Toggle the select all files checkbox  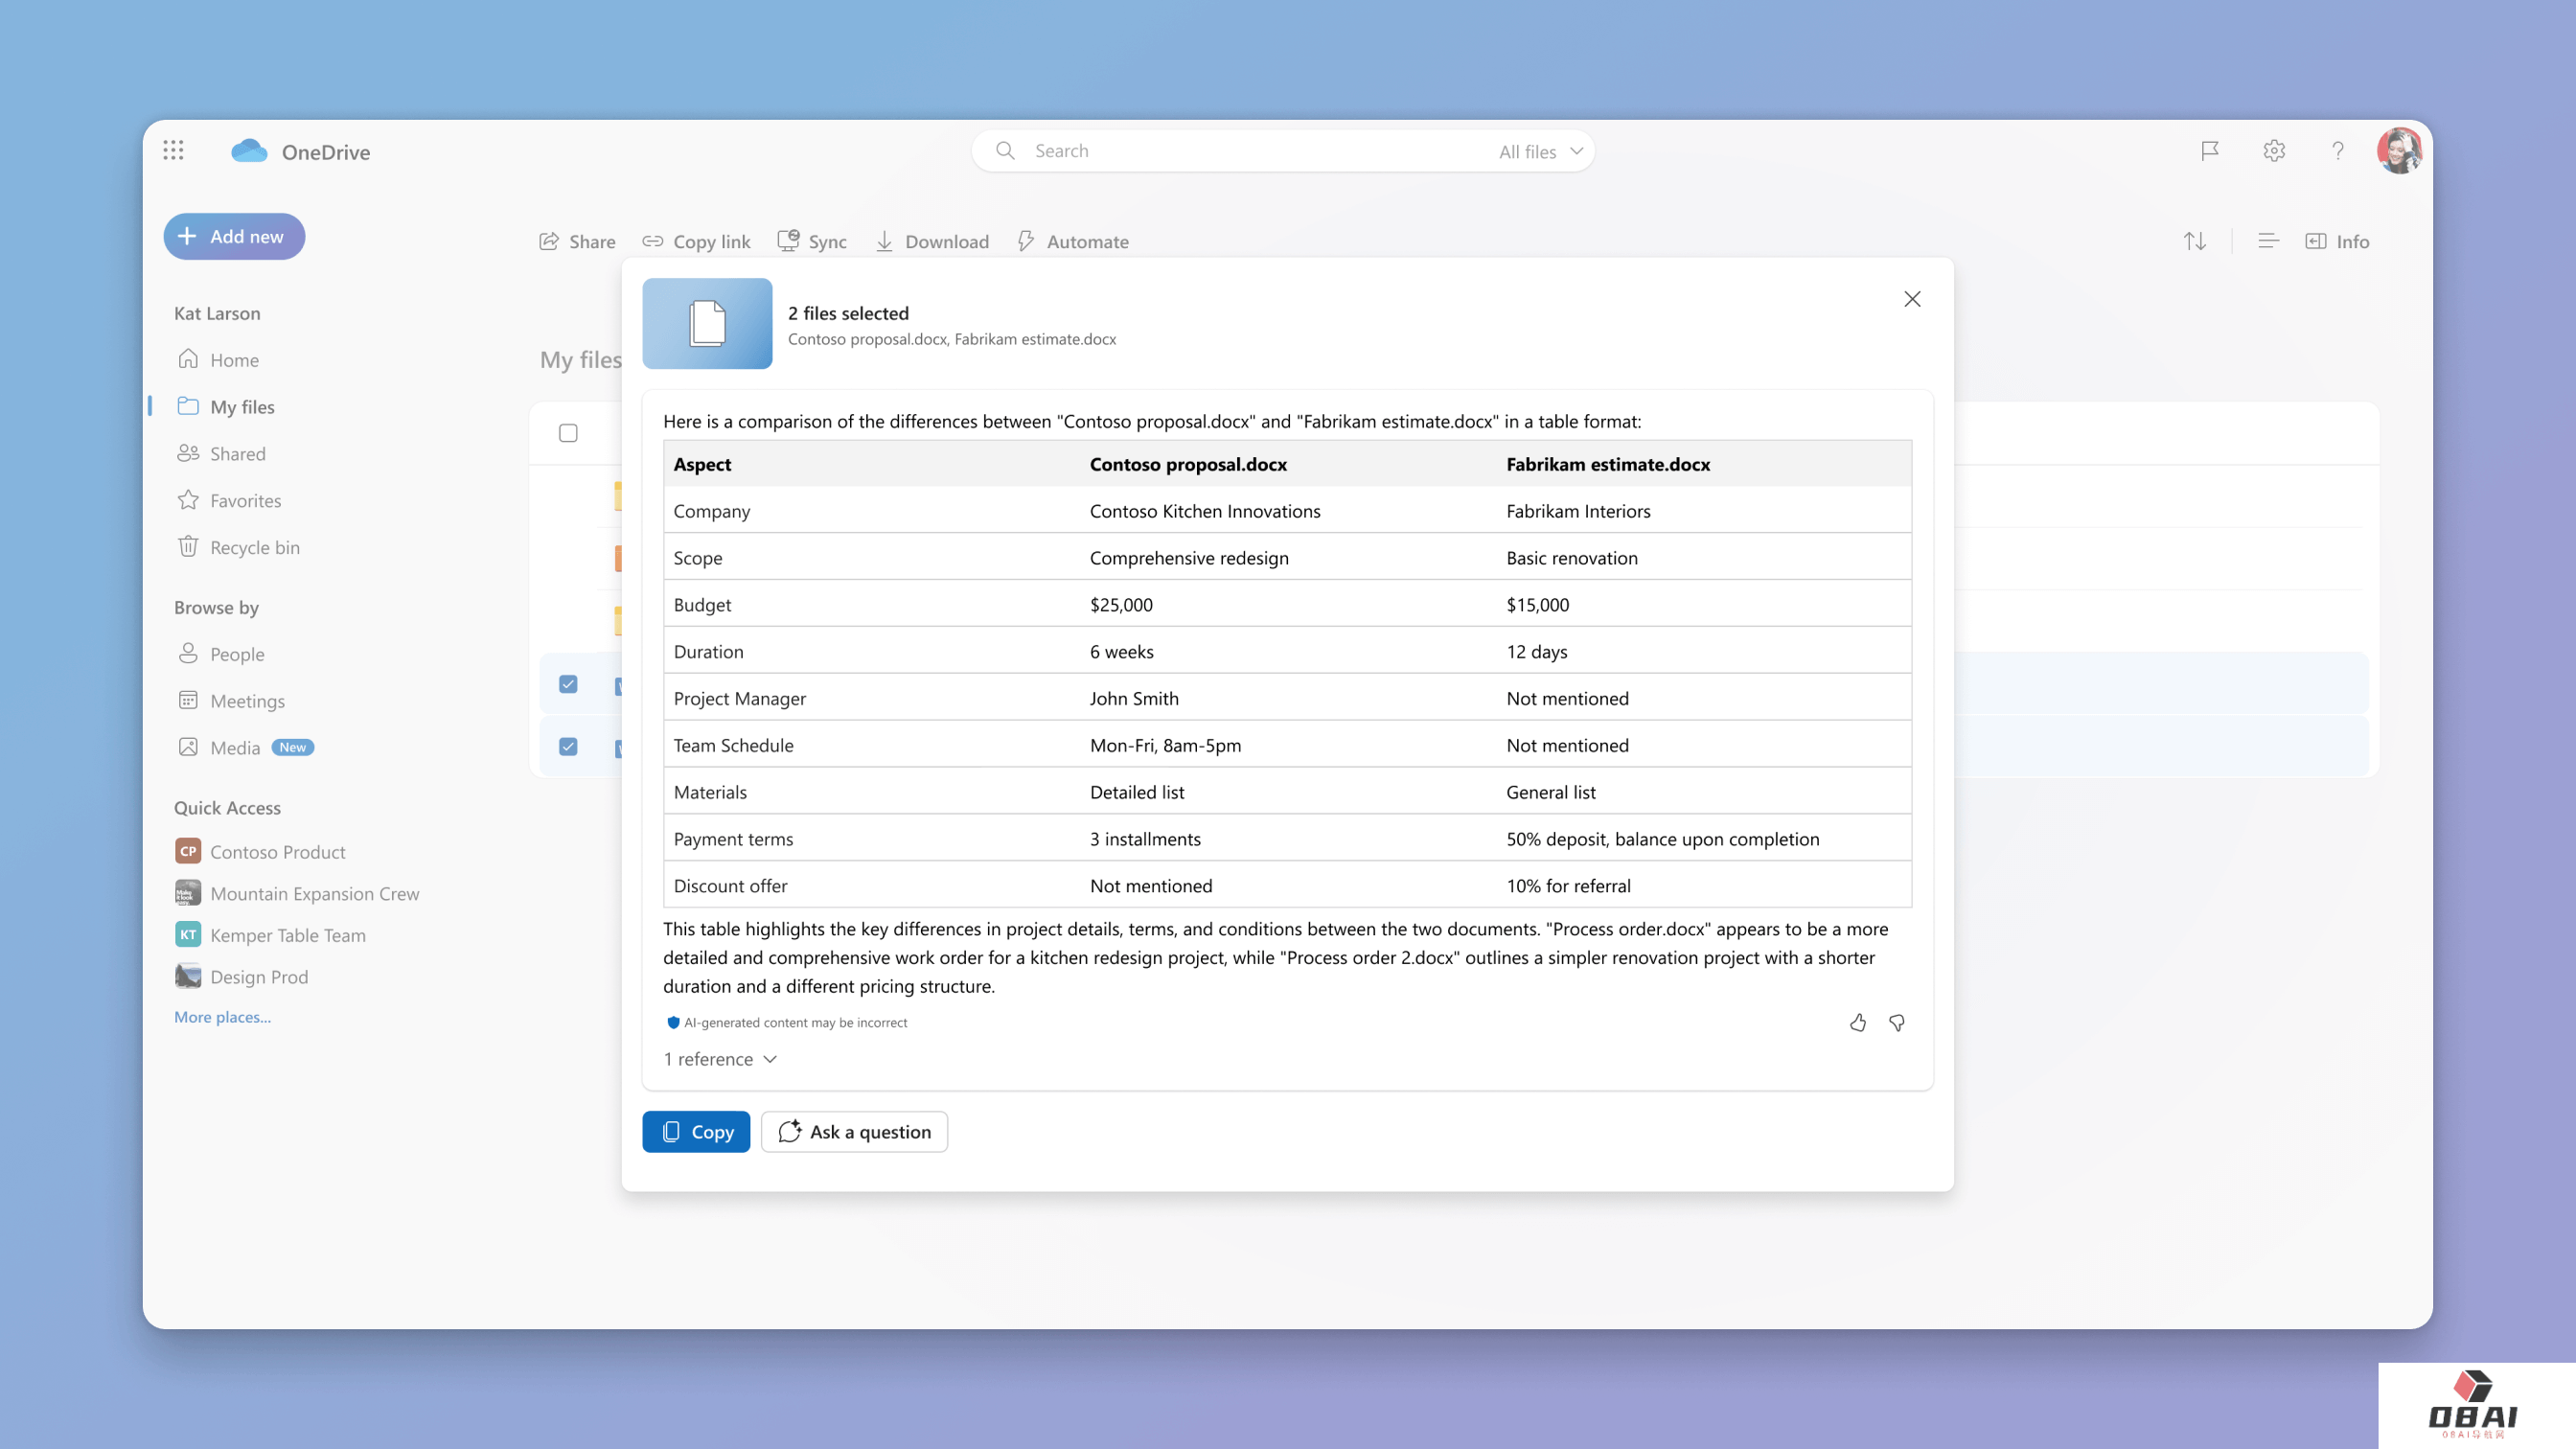568,433
